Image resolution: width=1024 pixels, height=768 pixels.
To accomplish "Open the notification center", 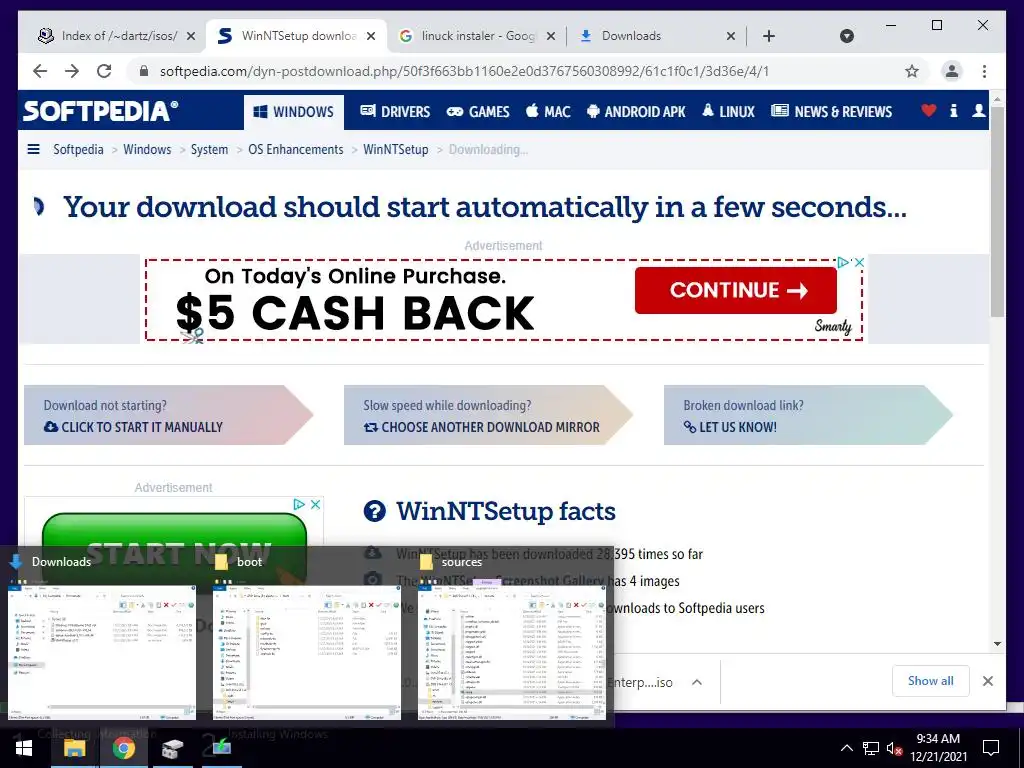I will pyautogui.click(x=991, y=748).
